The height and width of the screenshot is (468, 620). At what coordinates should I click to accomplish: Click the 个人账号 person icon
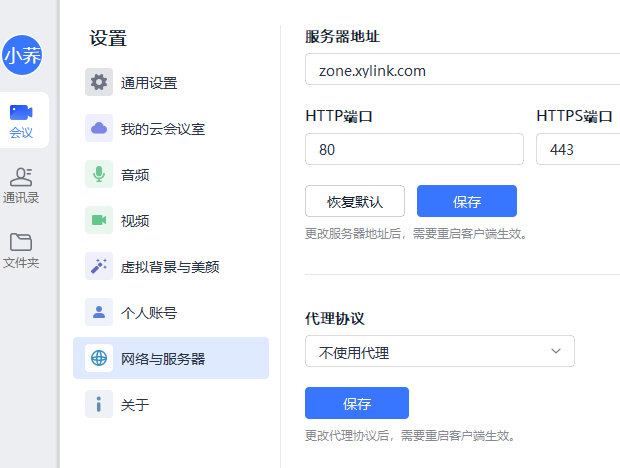(99, 312)
